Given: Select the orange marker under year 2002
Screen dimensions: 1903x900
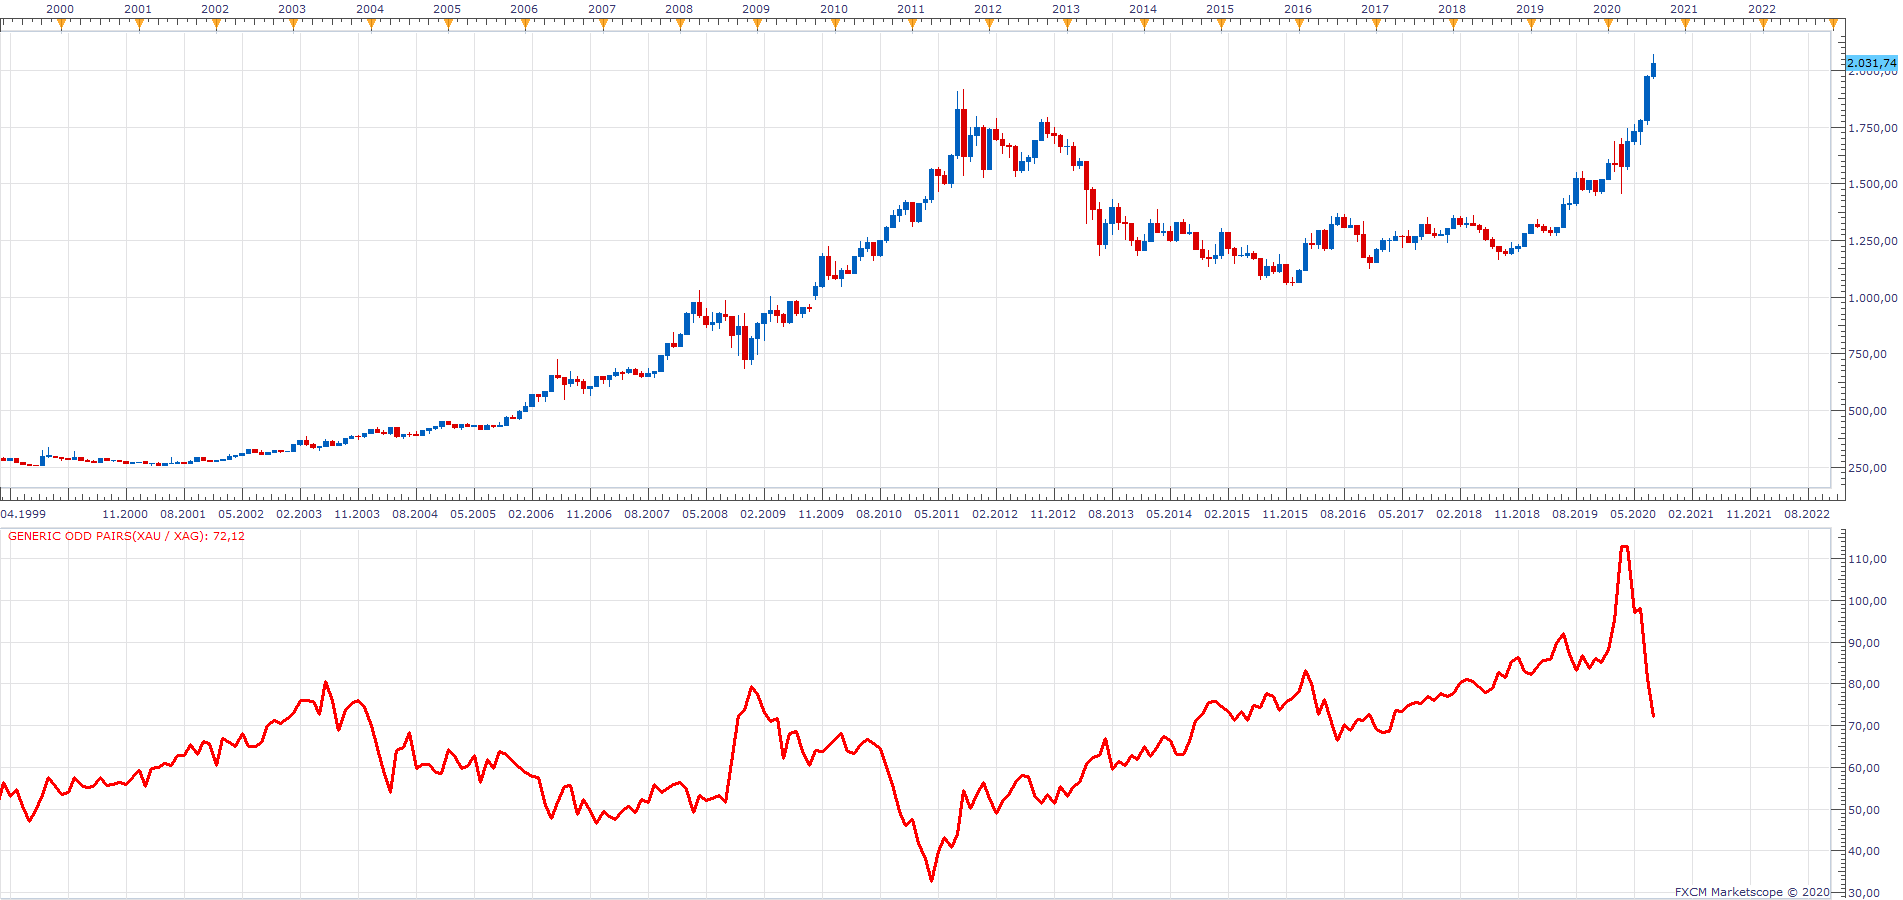Looking at the screenshot, I should (216, 24).
